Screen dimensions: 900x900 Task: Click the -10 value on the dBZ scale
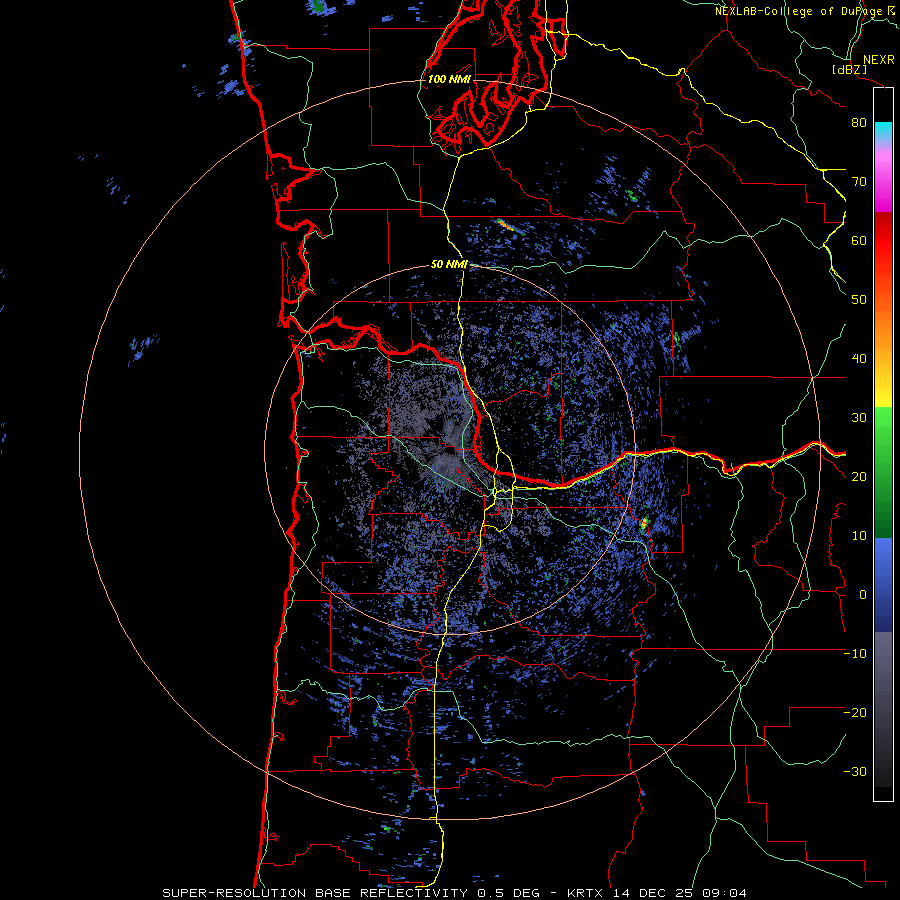pyautogui.click(x=855, y=654)
